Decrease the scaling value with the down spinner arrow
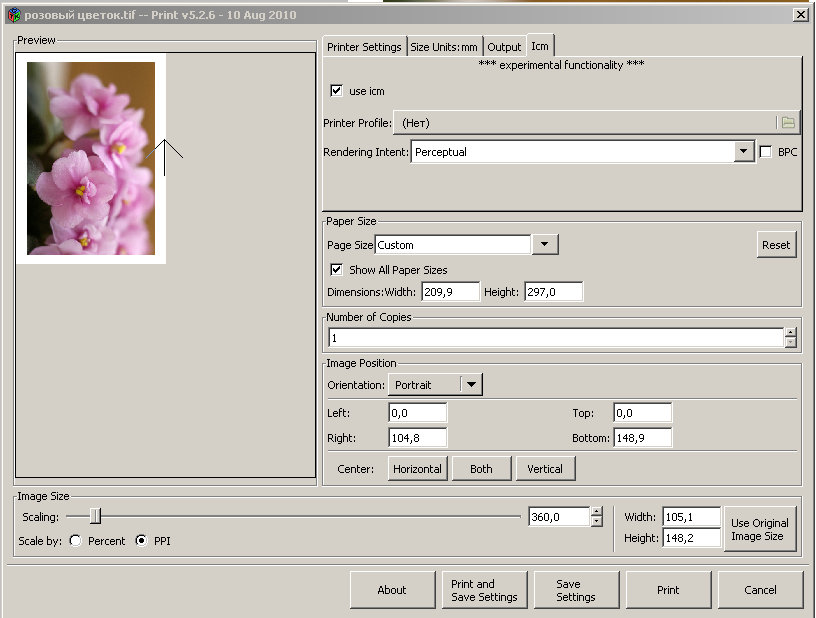816x618 pixels. click(597, 521)
